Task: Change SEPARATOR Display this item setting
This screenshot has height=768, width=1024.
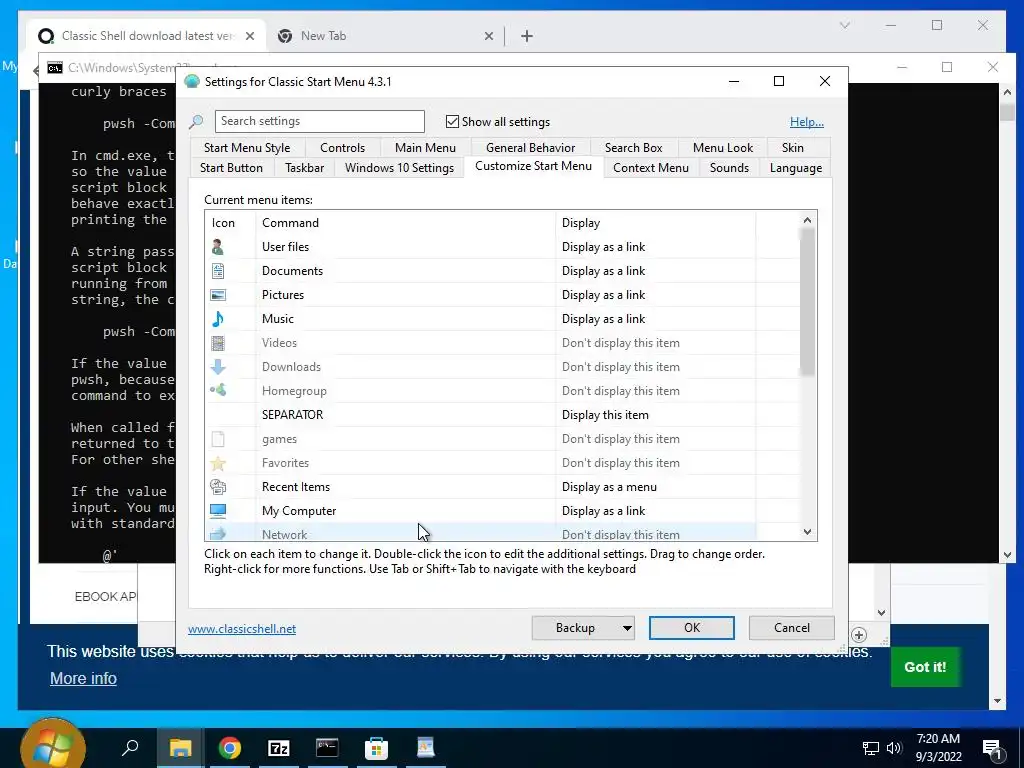Action: pyautogui.click(x=605, y=415)
